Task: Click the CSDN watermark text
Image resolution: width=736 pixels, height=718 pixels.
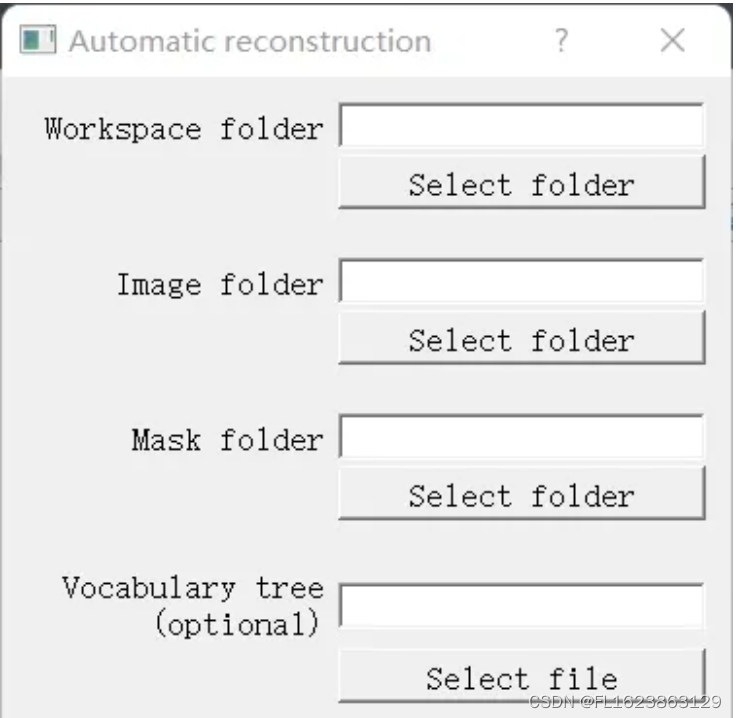Action: click(x=626, y=702)
